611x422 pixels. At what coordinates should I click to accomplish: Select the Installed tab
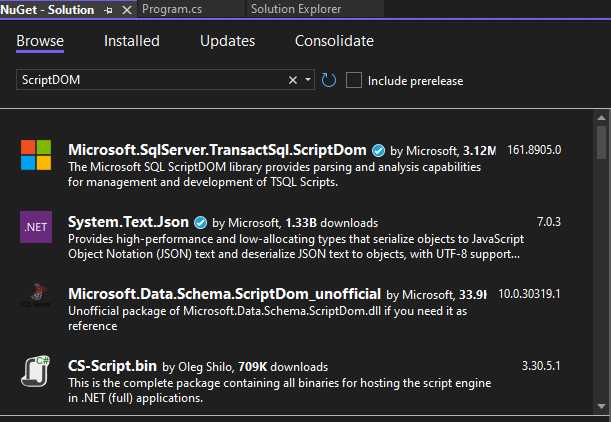(132, 41)
